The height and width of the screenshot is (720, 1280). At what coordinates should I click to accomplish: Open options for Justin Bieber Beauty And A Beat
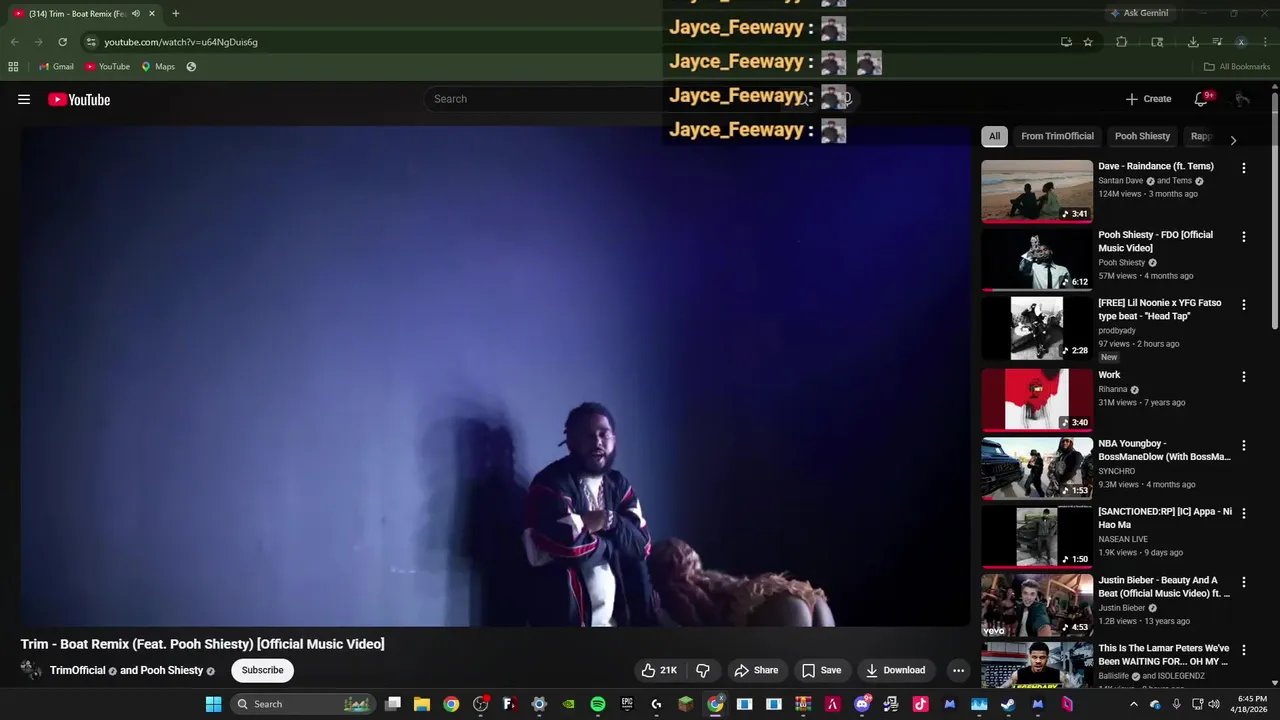click(x=1244, y=582)
